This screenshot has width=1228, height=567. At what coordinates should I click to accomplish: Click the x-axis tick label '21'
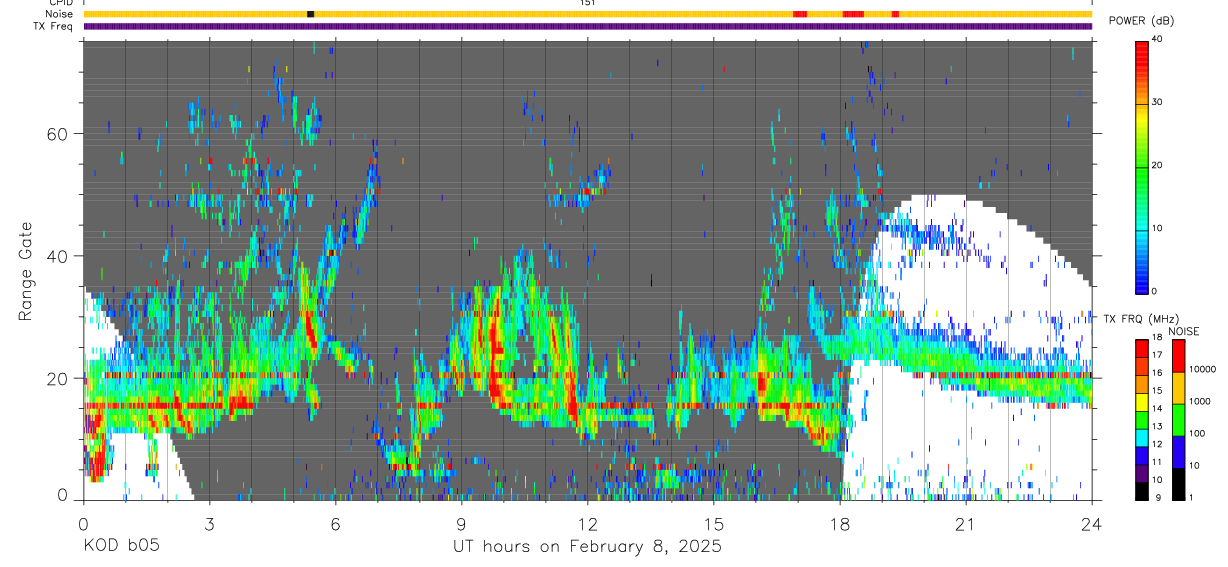pyautogui.click(x=965, y=523)
